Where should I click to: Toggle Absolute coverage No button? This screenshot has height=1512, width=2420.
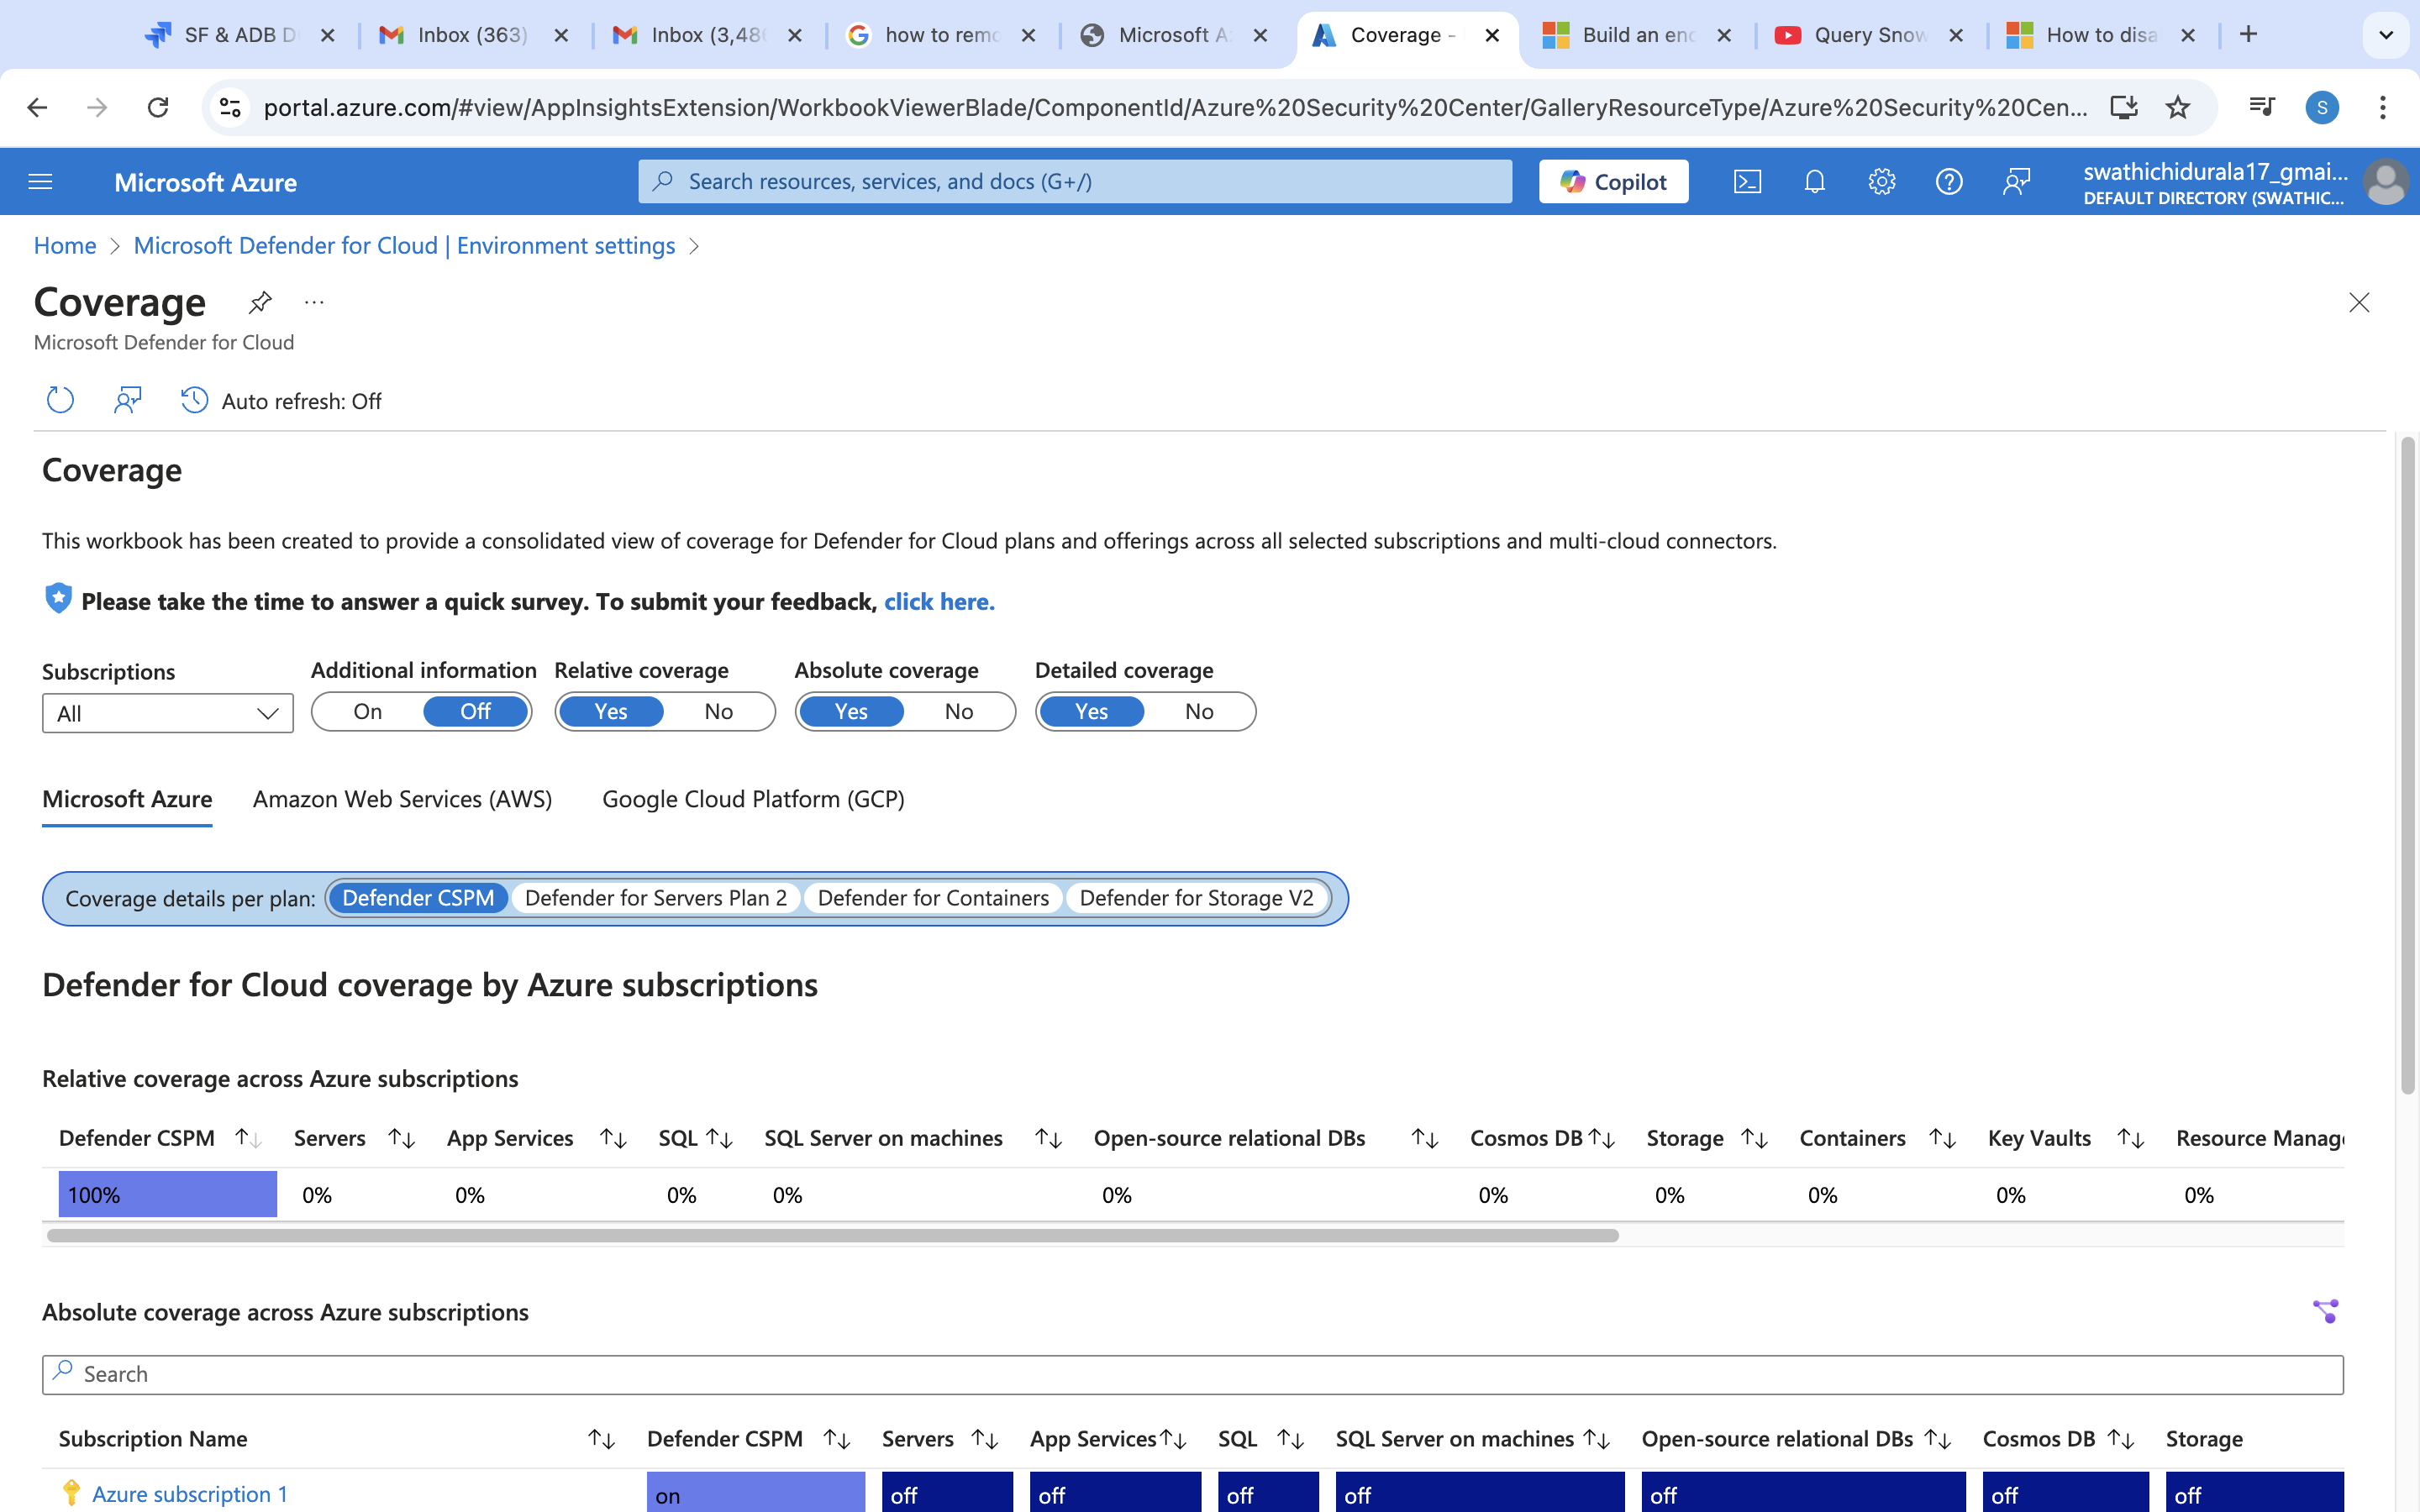(958, 711)
